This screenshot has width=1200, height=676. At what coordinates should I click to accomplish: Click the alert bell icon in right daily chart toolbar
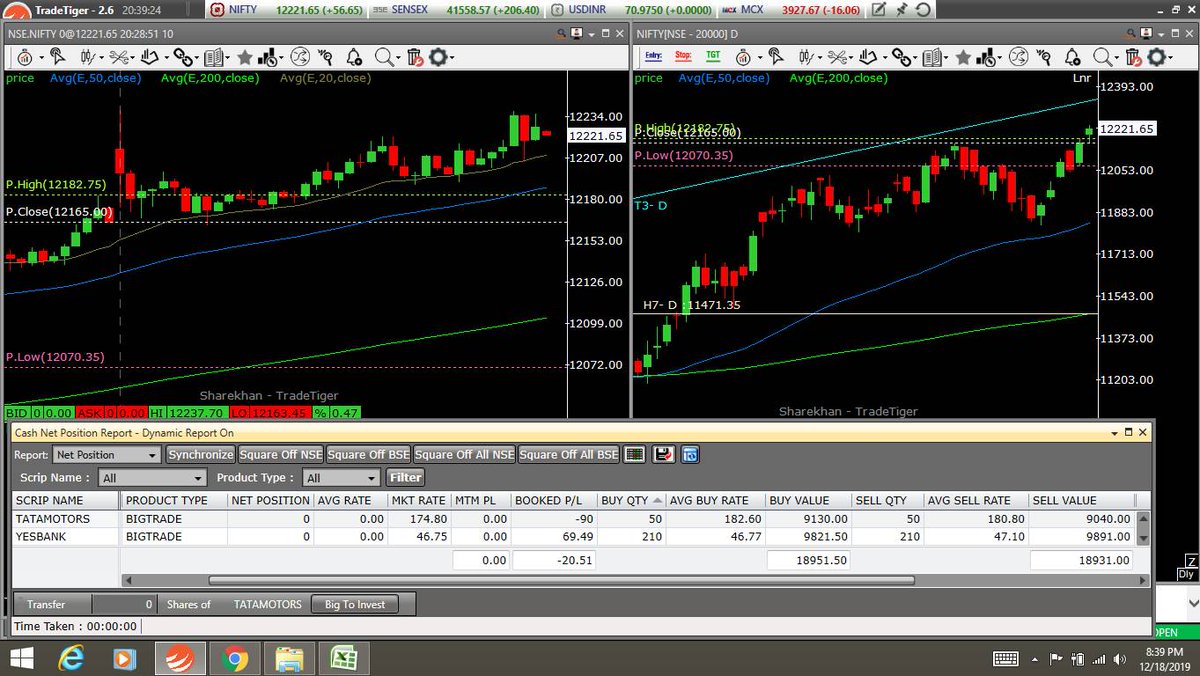pos(1072,57)
